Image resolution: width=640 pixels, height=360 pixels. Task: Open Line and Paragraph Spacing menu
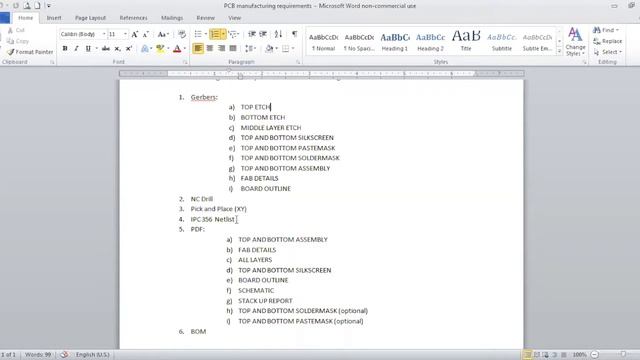click(x=250, y=49)
